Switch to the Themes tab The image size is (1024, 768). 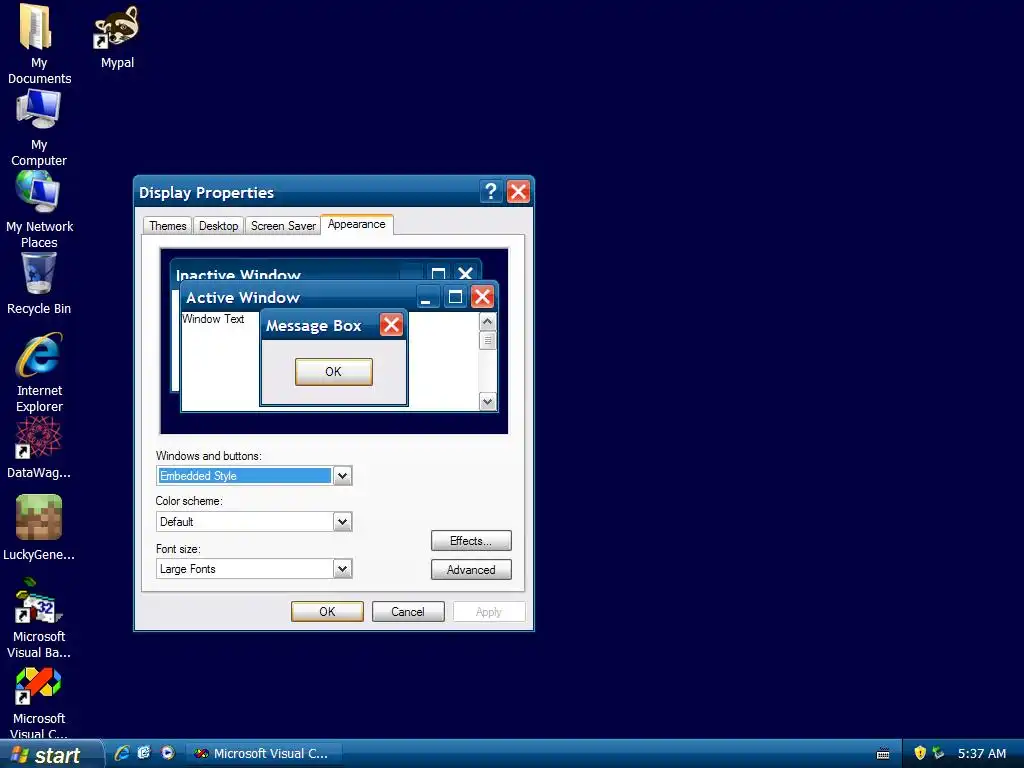tap(167, 225)
